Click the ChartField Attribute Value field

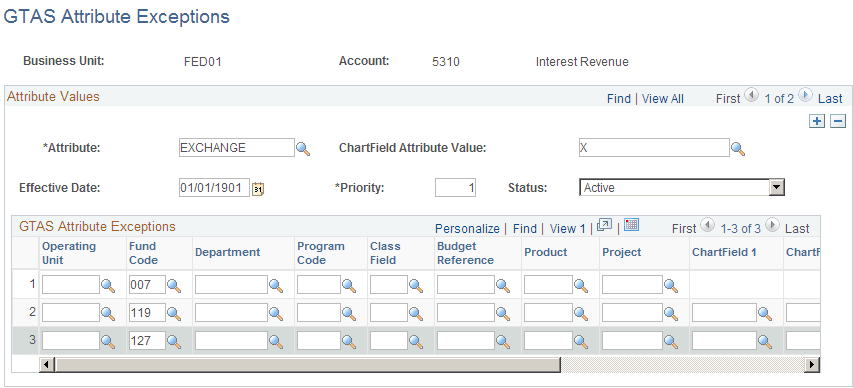(x=654, y=147)
